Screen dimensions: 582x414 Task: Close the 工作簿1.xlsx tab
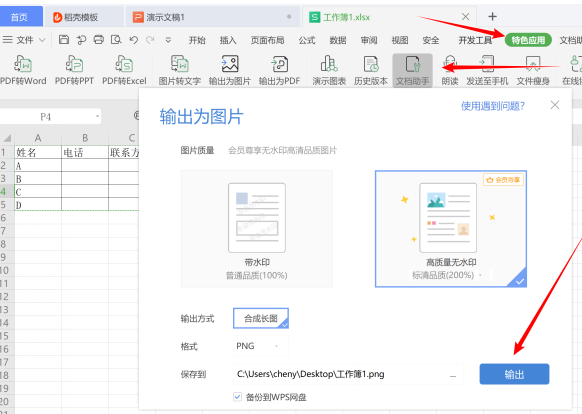[465, 16]
